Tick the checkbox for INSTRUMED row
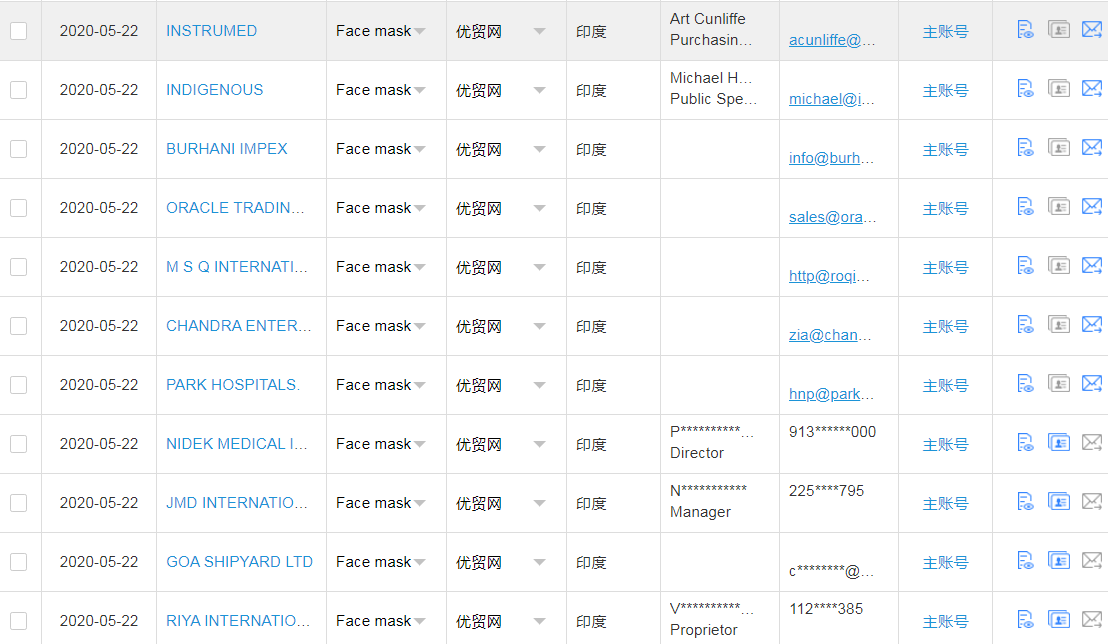The width and height of the screenshot is (1108, 644). click(x=18, y=31)
